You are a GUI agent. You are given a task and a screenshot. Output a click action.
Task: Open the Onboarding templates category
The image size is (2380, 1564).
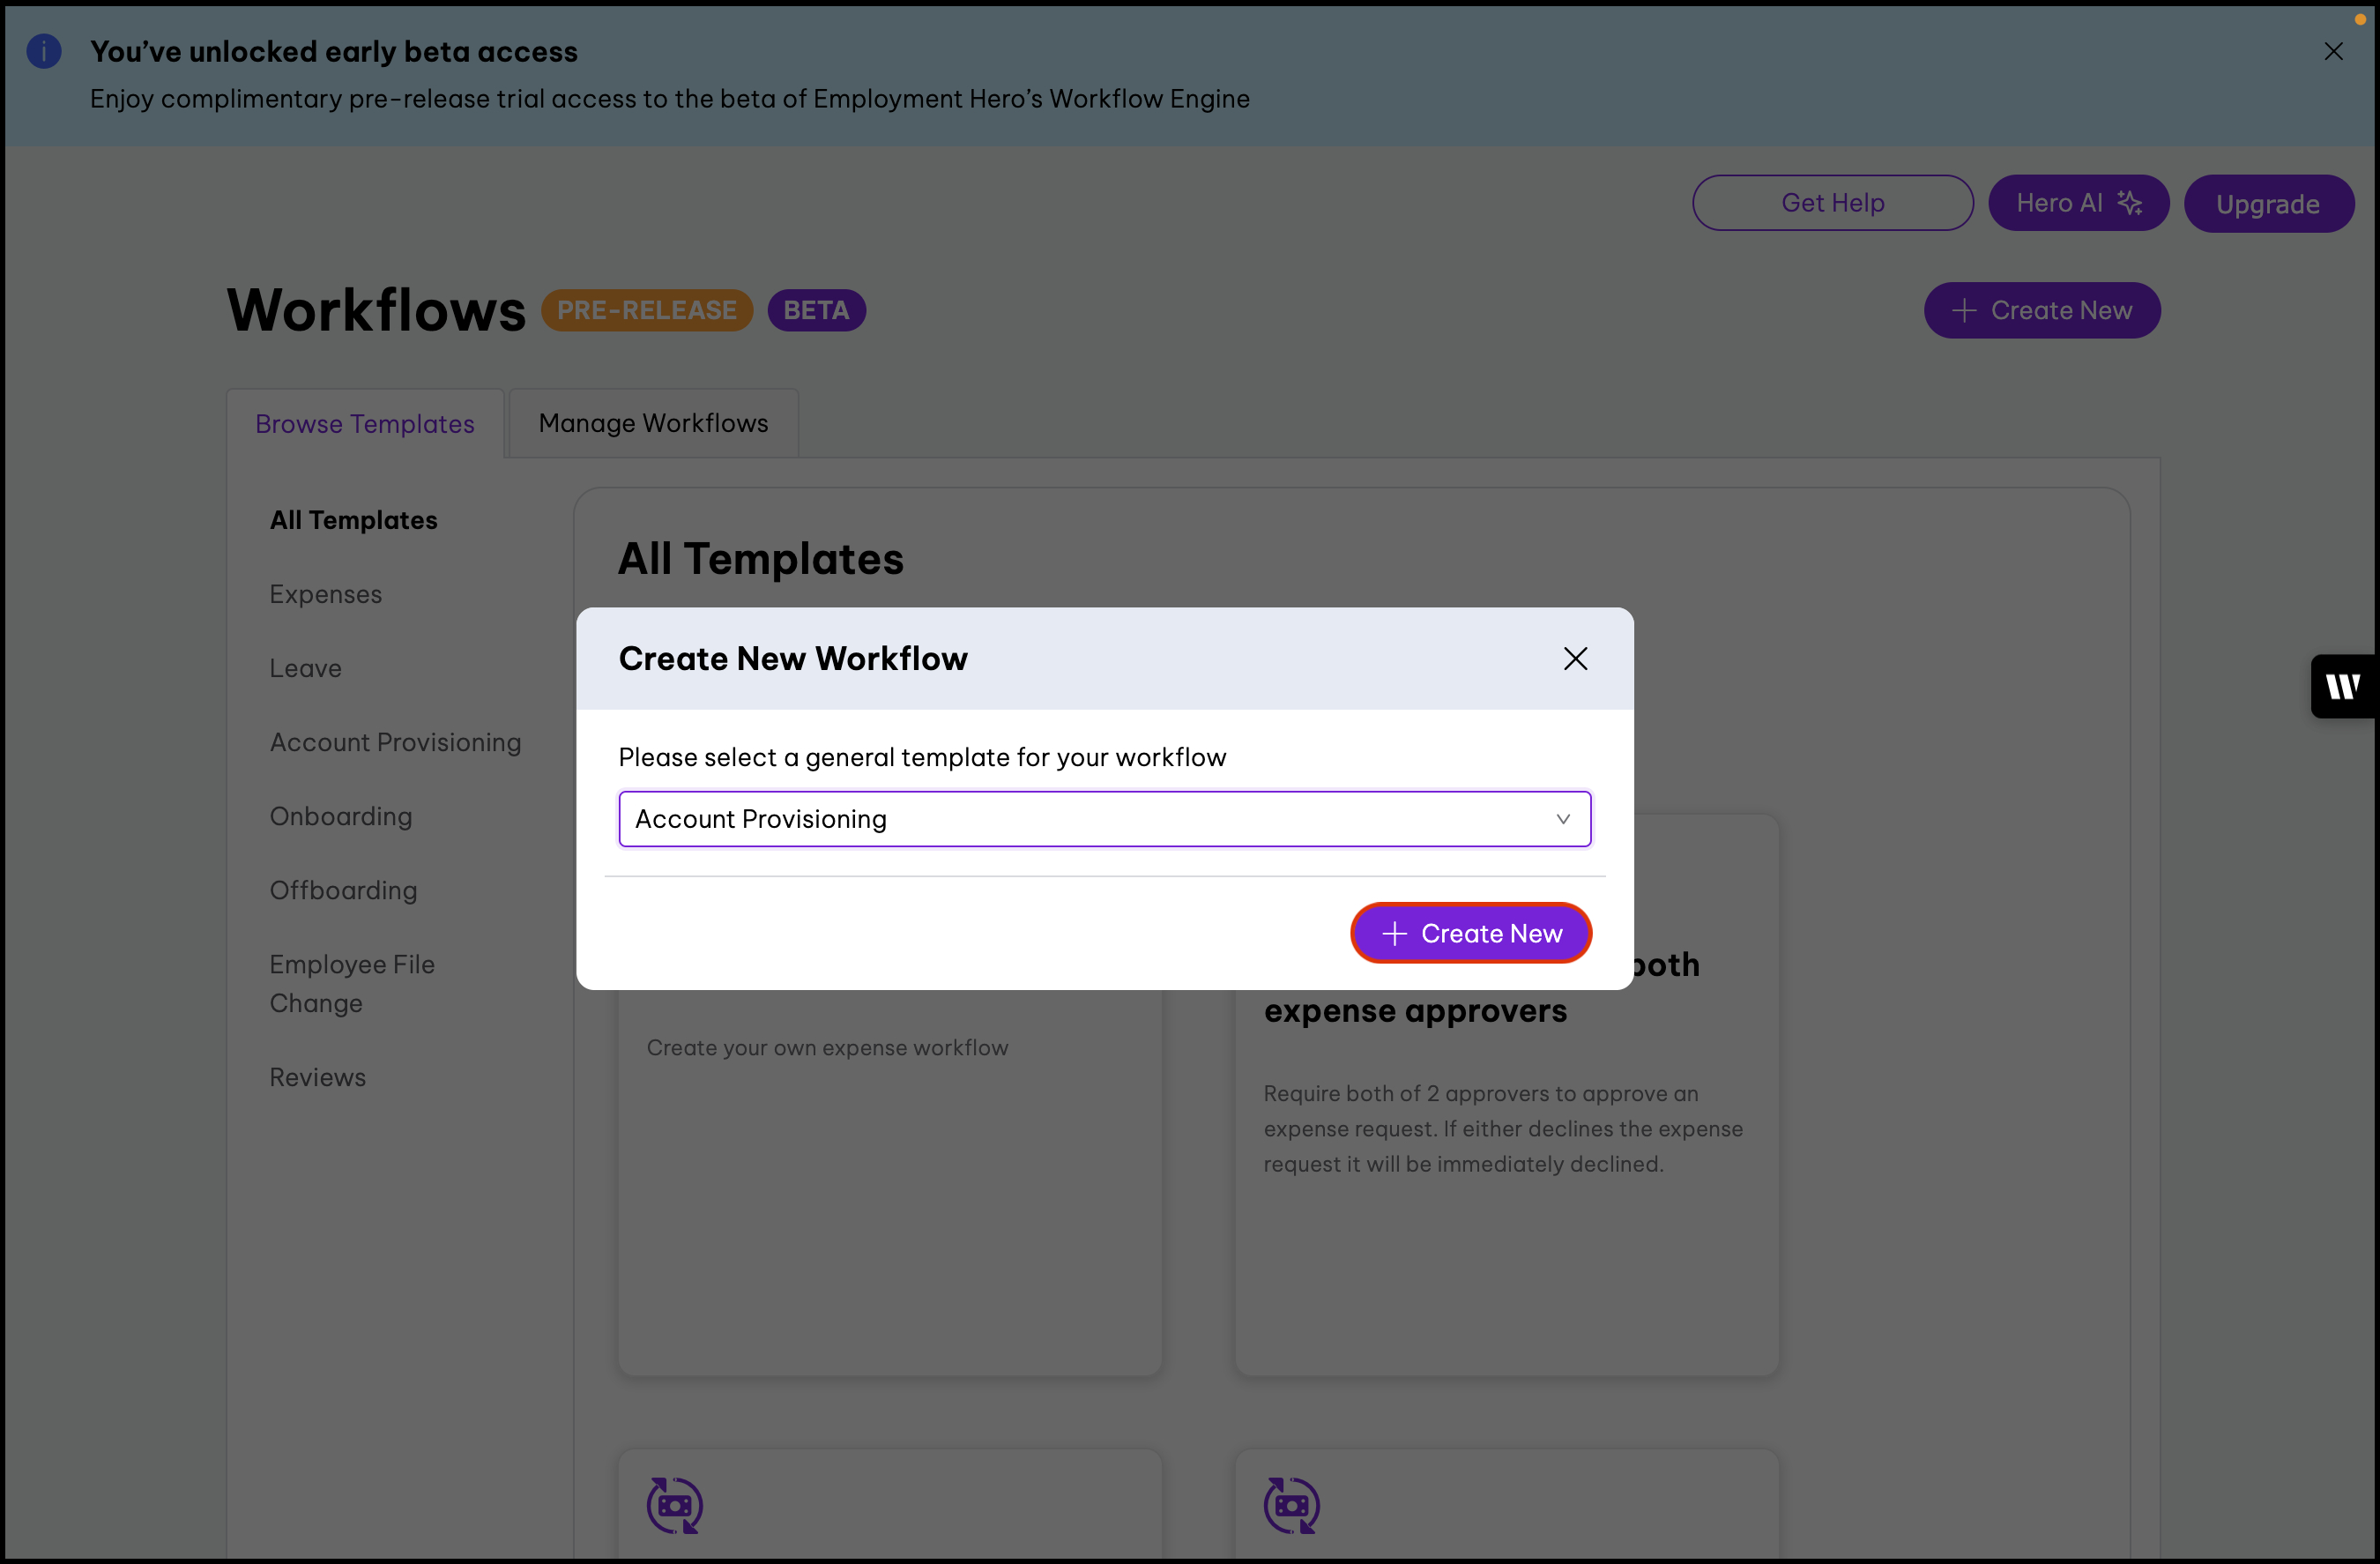click(341, 816)
